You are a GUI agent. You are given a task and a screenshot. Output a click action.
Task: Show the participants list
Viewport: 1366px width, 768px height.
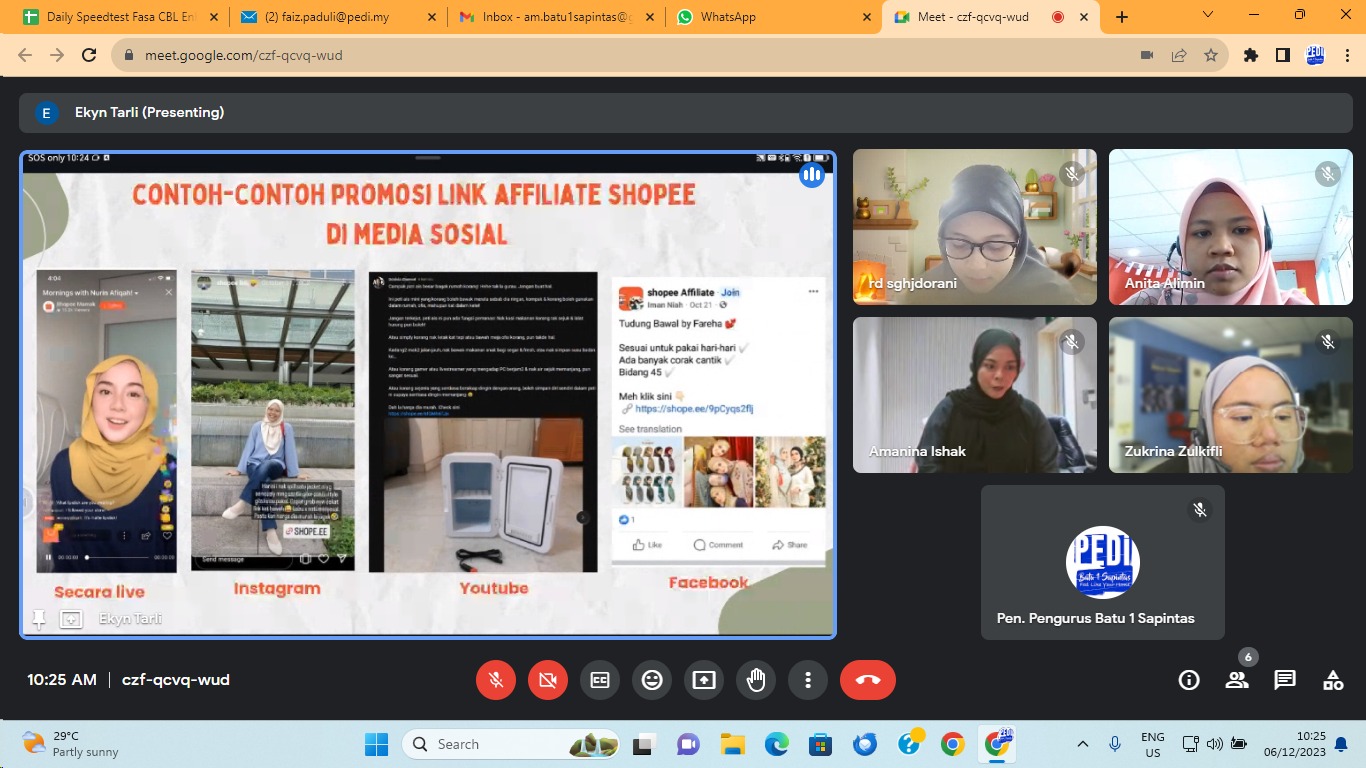[x=1237, y=680]
